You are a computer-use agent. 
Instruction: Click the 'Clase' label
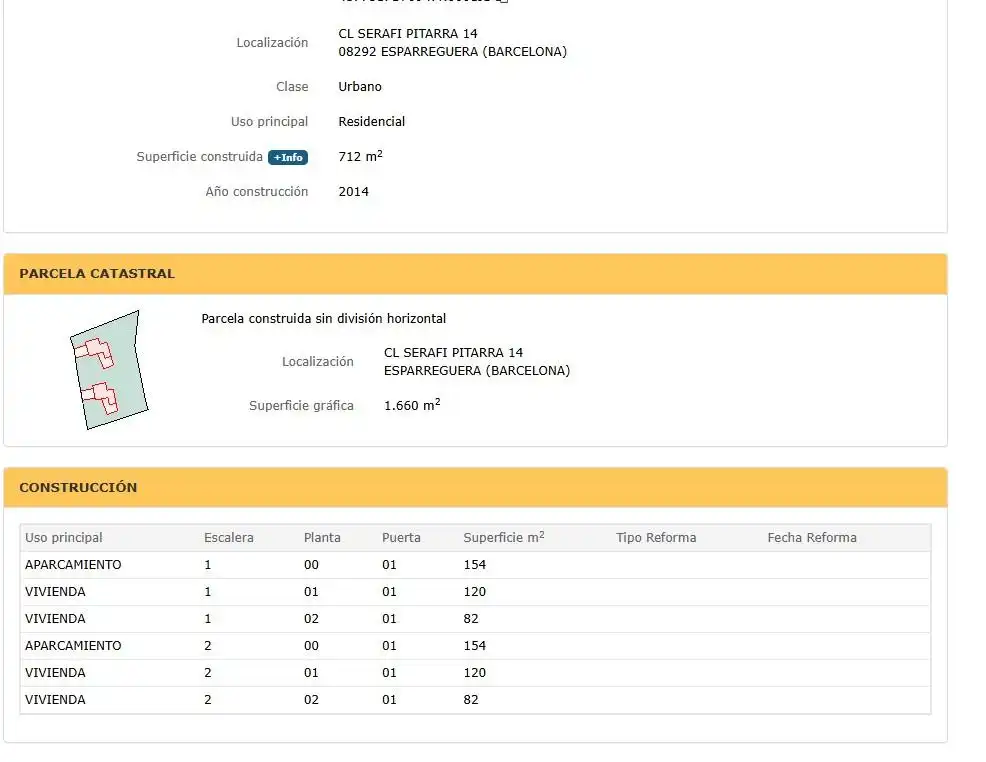point(292,87)
